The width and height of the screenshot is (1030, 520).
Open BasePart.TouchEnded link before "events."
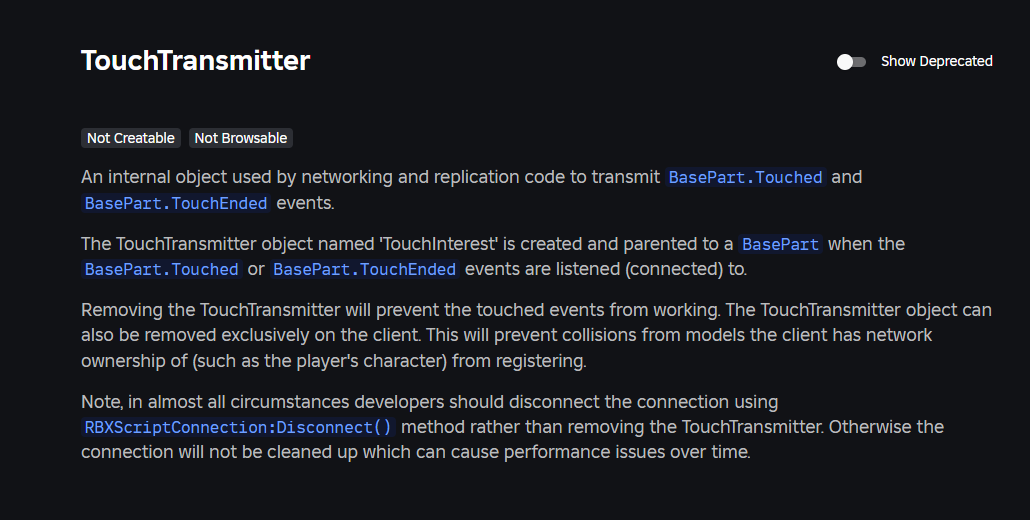click(176, 203)
